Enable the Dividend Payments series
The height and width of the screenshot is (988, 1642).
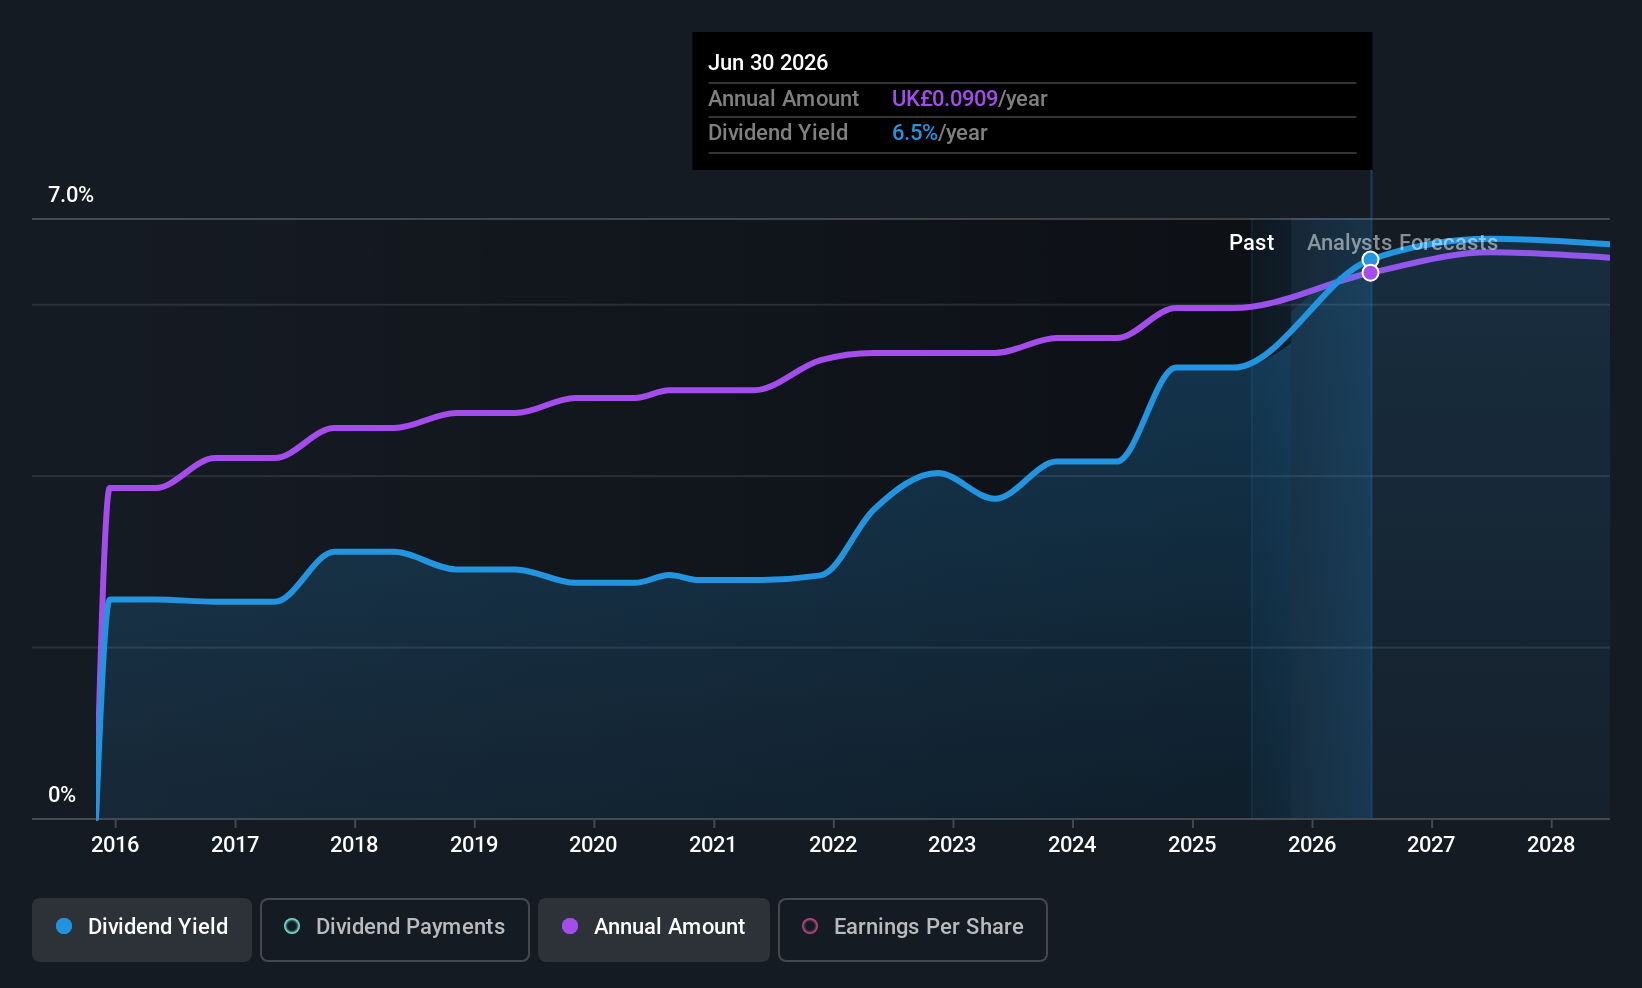point(394,928)
